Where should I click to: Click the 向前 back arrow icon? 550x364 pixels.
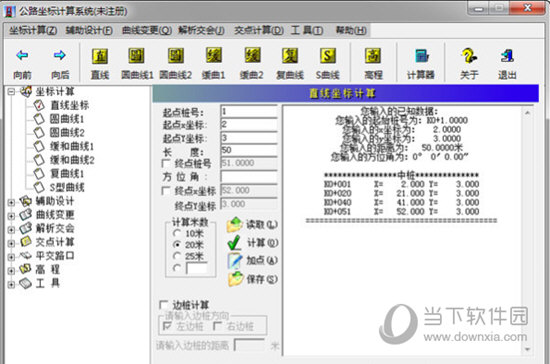pos(22,55)
